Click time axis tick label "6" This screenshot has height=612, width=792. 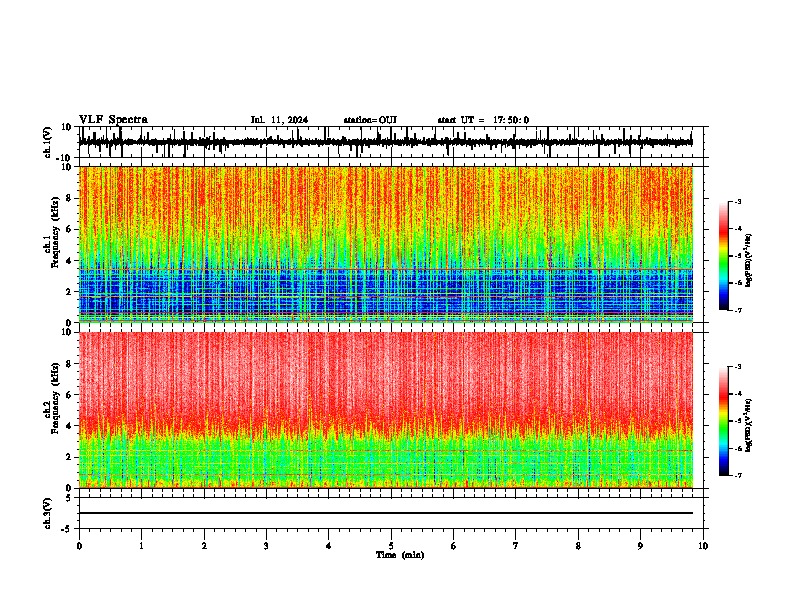(x=454, y=546)
